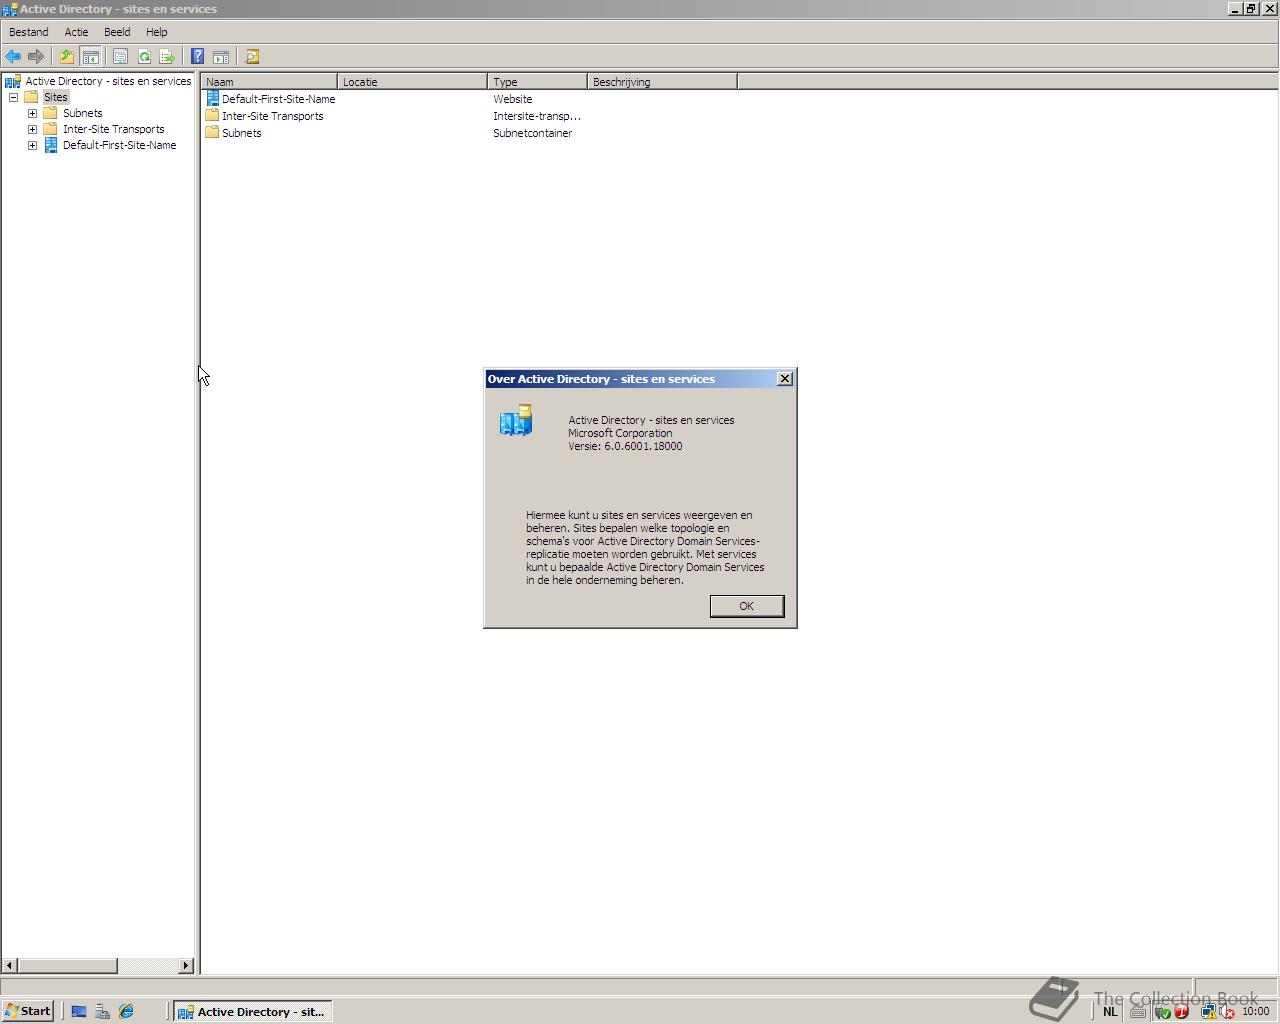Image resolution: width=1280 pixels, height=1024 pixels.
Task: Click the Intersite-transp... type cell
Action: point(537,116)
